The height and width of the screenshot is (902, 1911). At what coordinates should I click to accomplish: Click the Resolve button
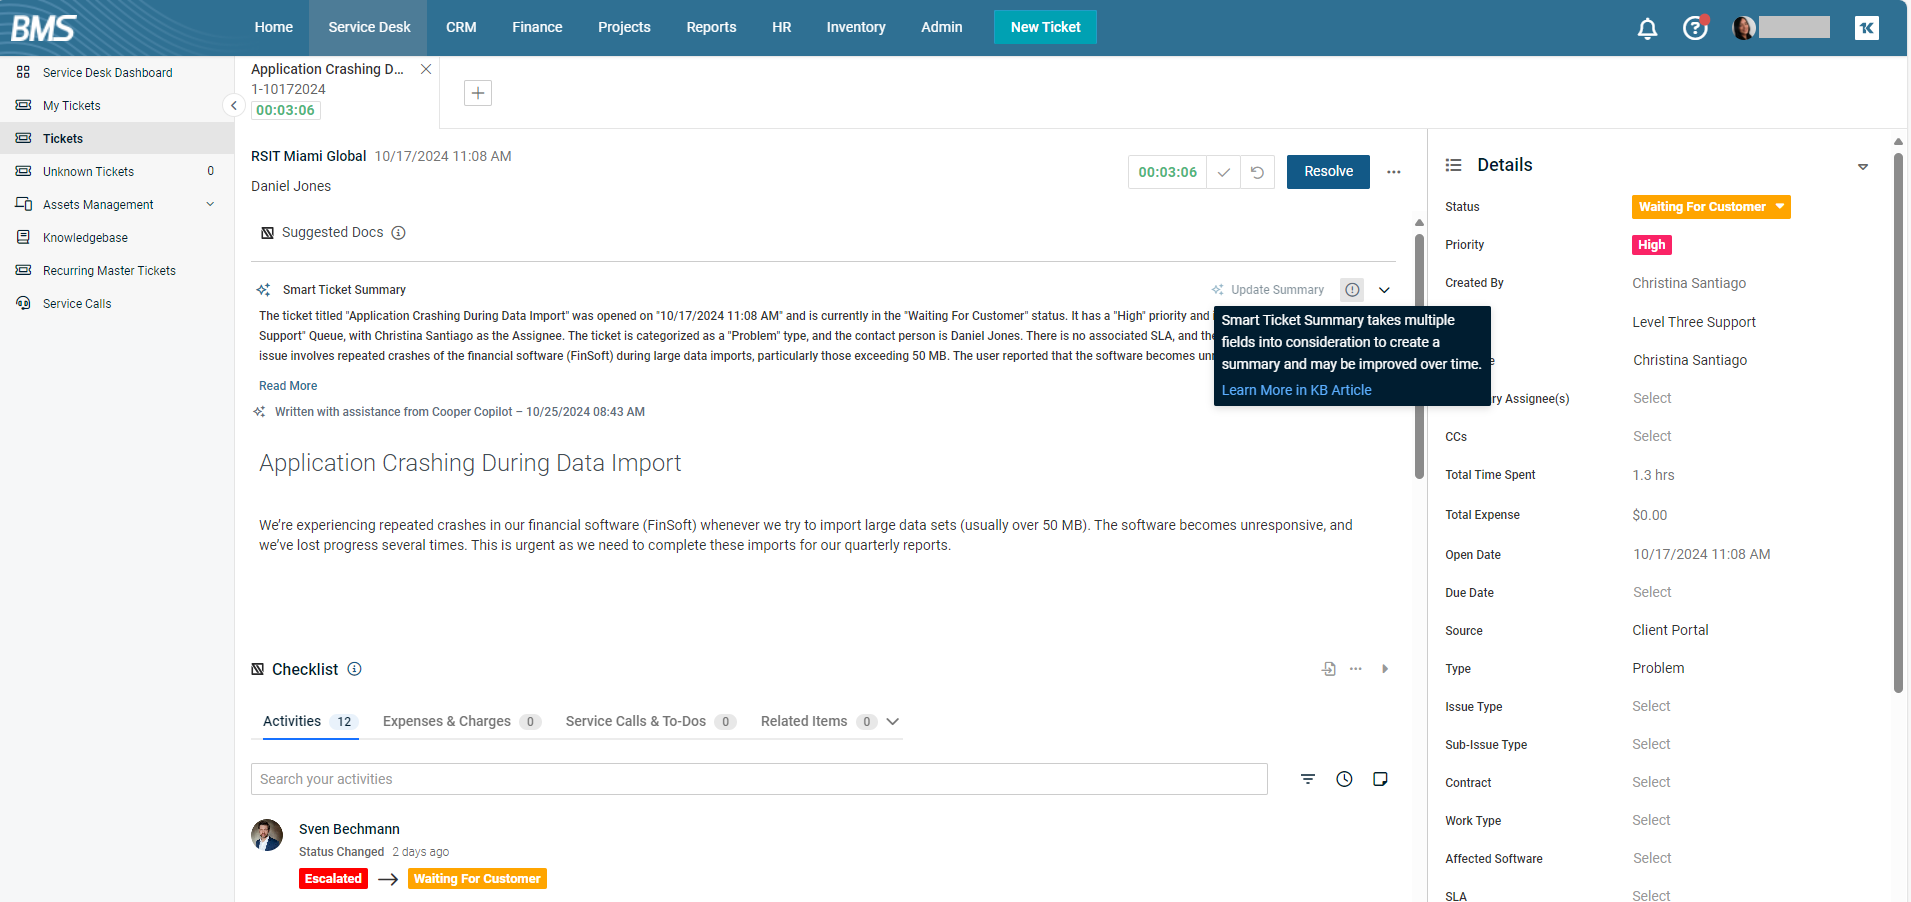point(1327,172)
